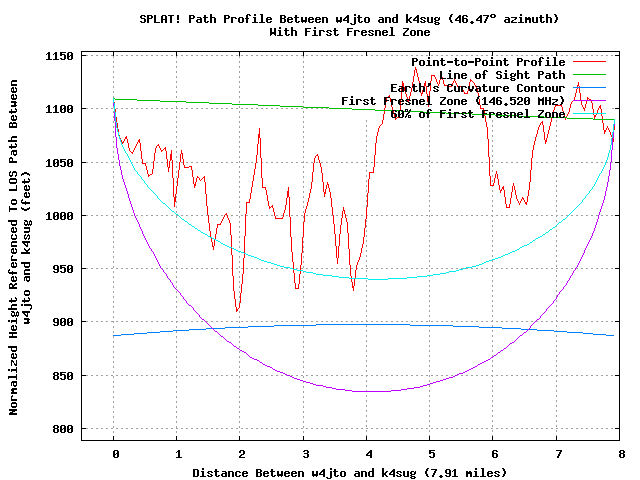The width and height of the screenshot is (640, 480).
Task: Click y-axis tick value 1100
Action: coord(59,109)
